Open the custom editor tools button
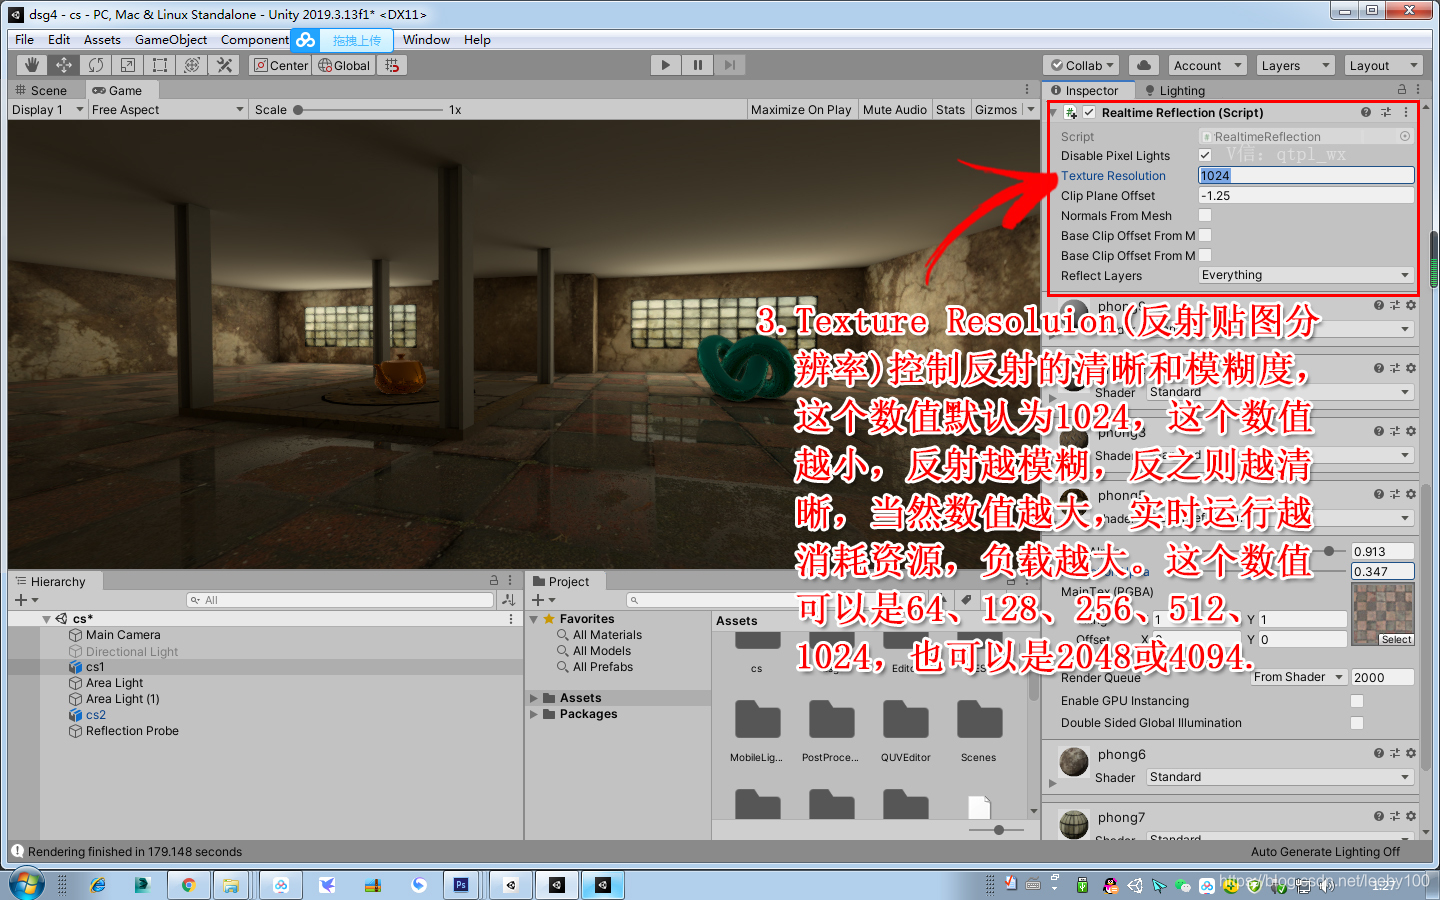Screen dimensions: 1440x900 coord(224,65)
